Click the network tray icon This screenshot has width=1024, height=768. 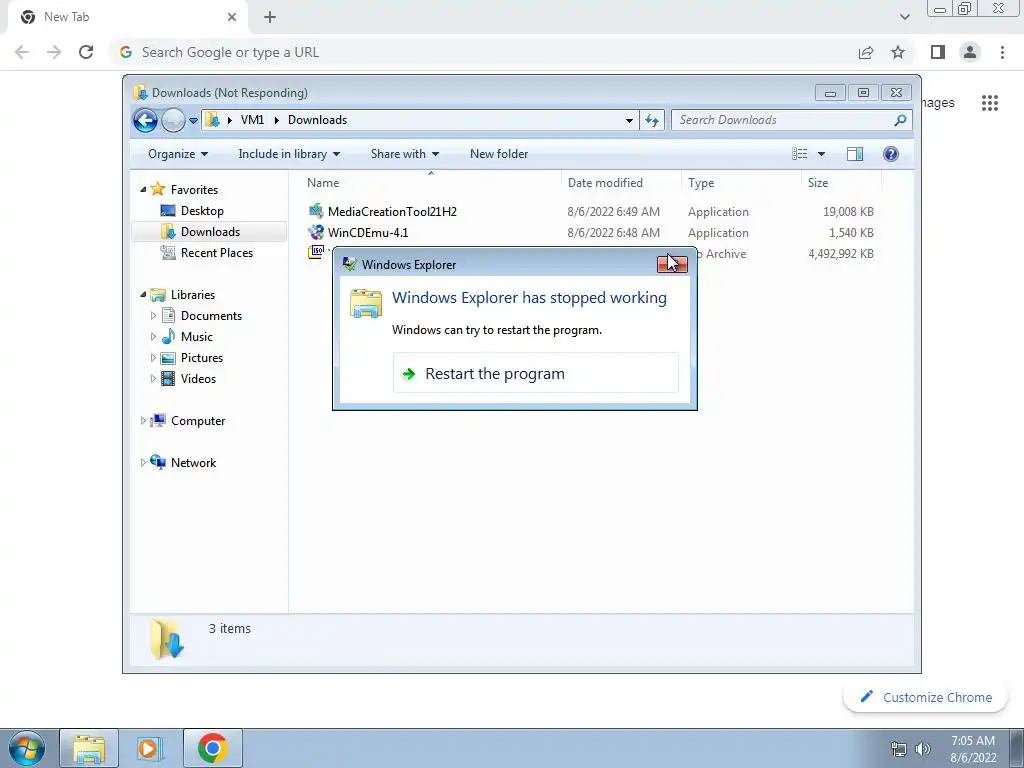pyautogui.click(x=899, y=748)
